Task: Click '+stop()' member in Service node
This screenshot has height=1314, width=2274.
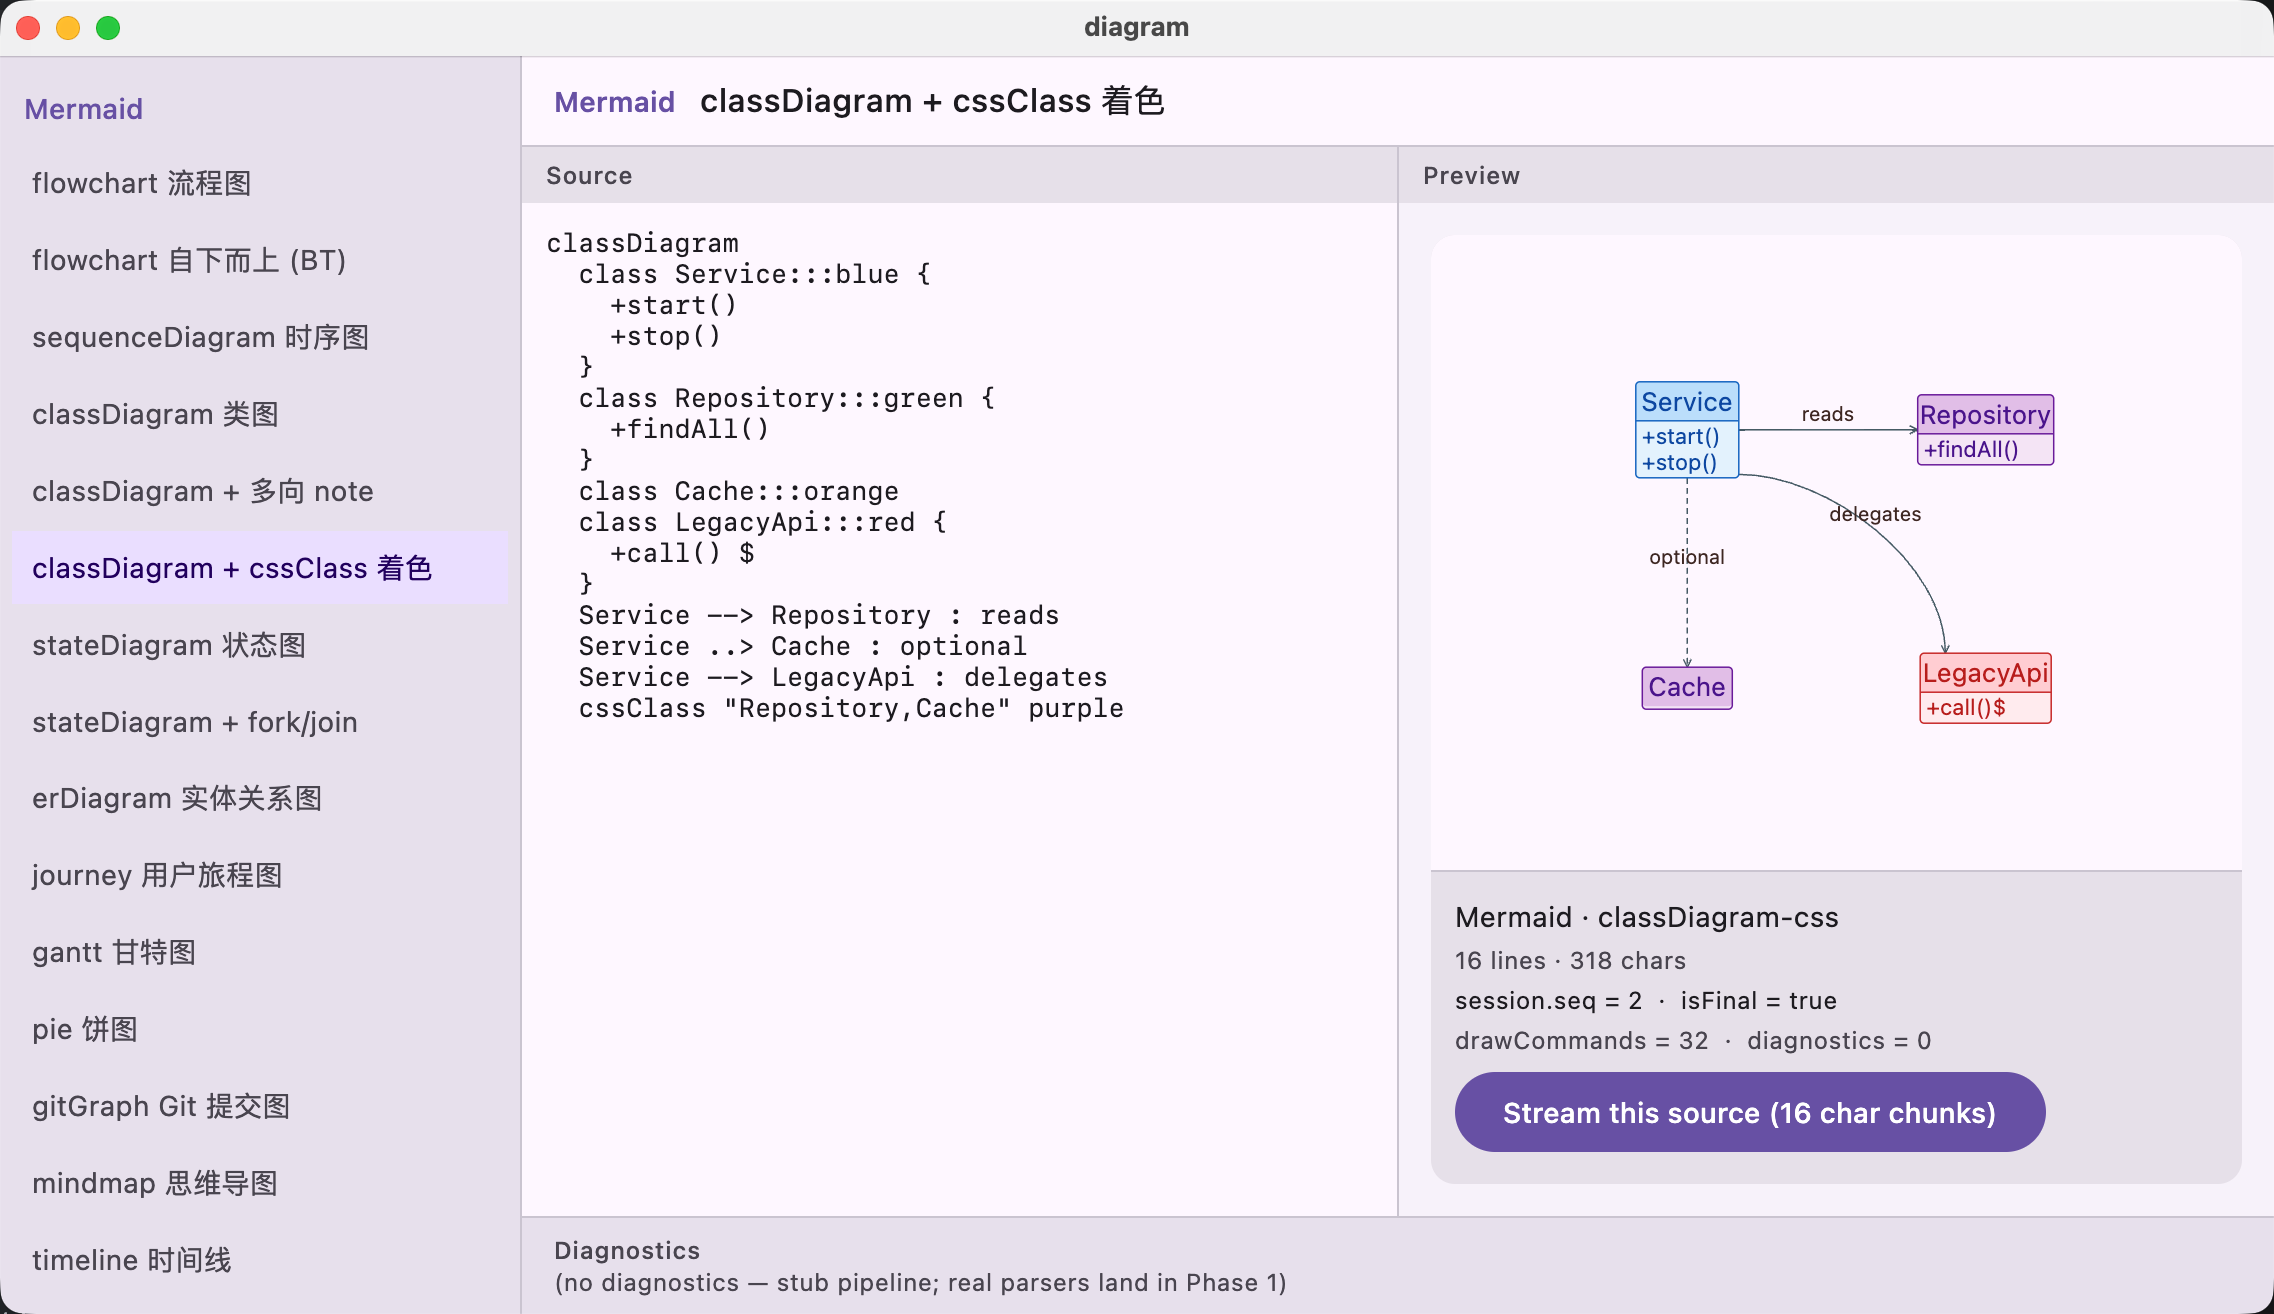Action: 1679,463
